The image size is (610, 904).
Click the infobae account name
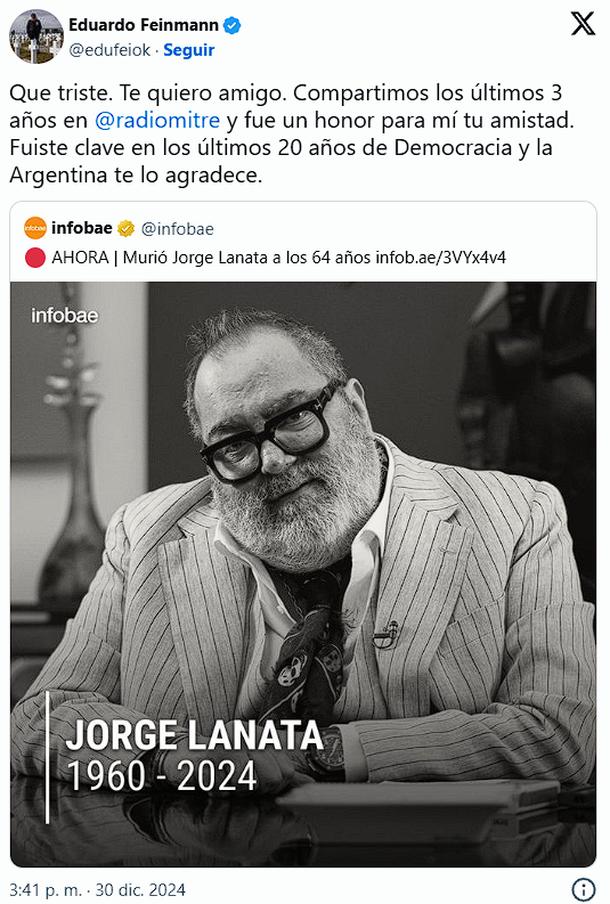pyautogui.click(x=82, y=228)
